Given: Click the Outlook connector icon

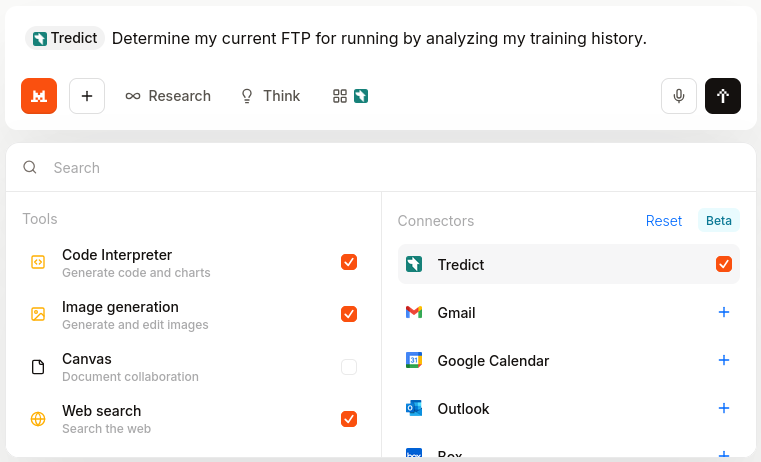Looking at the screenshot, I should coord(414,409).
